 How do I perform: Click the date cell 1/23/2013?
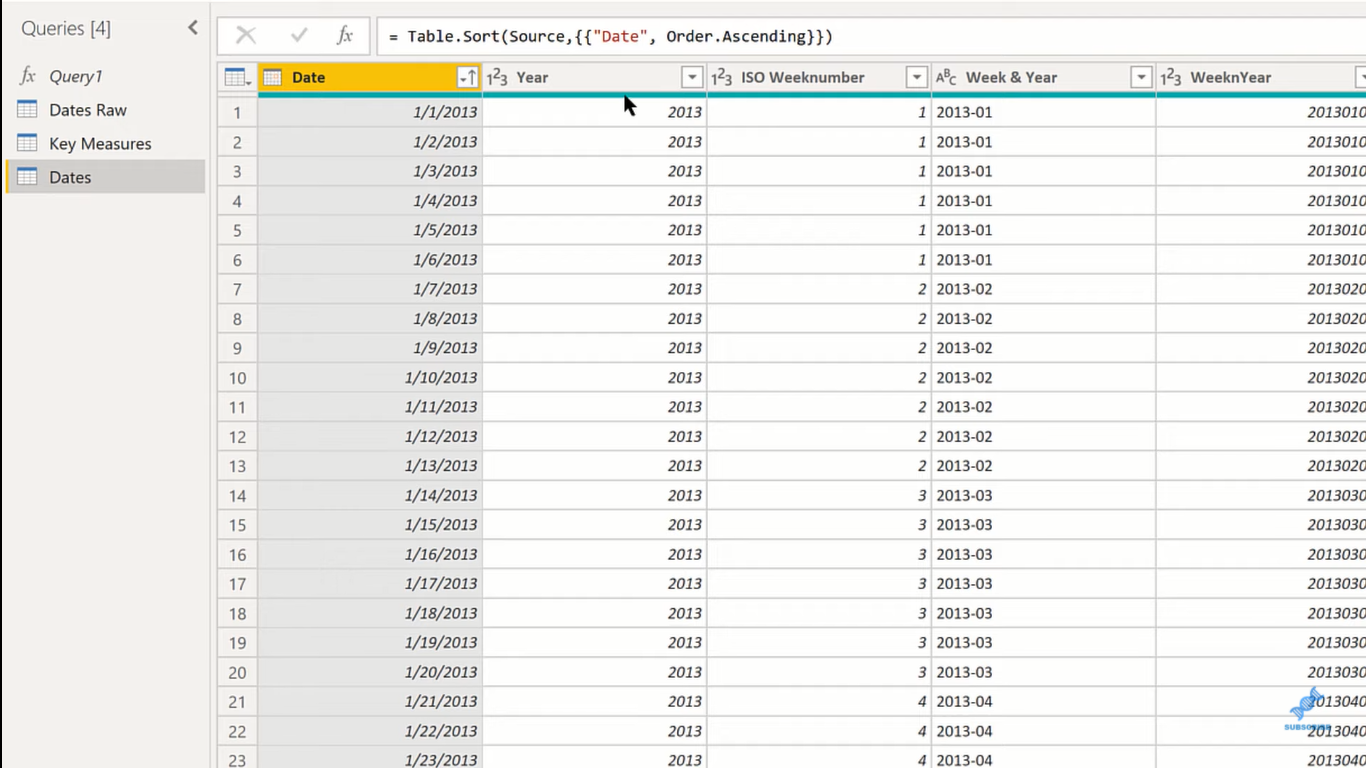[x=370, y=758]
